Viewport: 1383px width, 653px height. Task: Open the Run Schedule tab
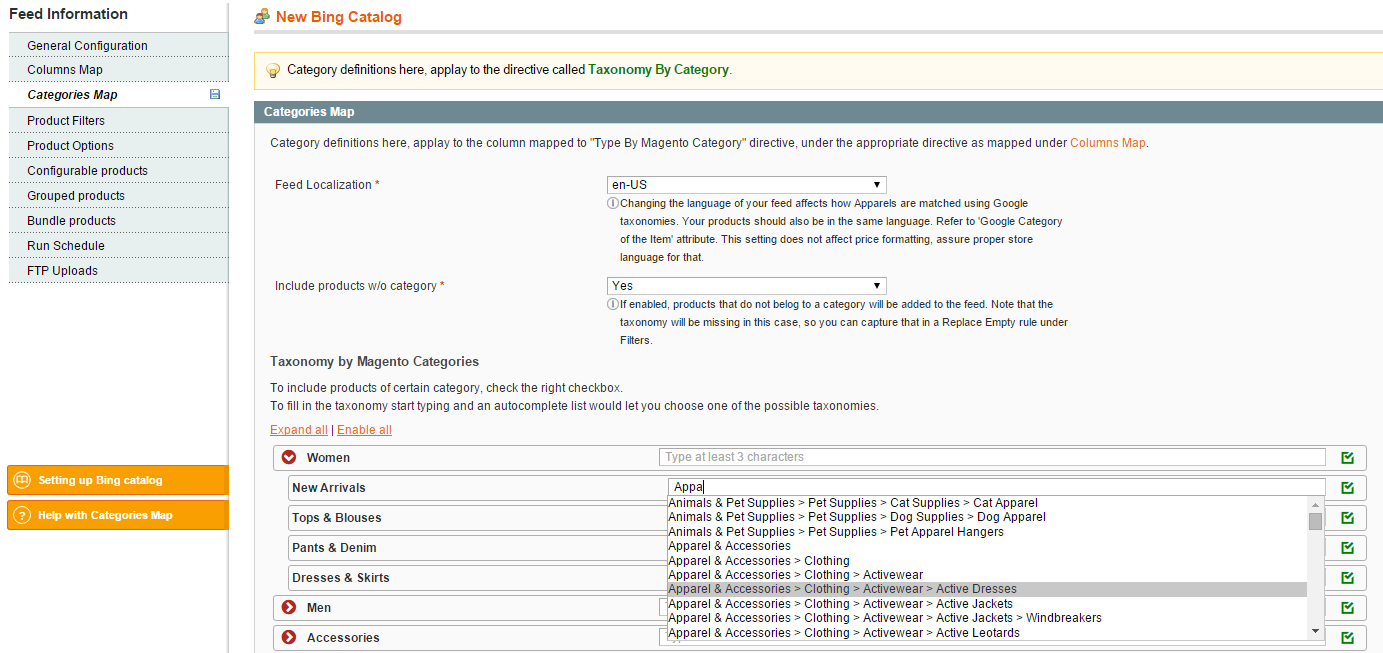point(118,245)
